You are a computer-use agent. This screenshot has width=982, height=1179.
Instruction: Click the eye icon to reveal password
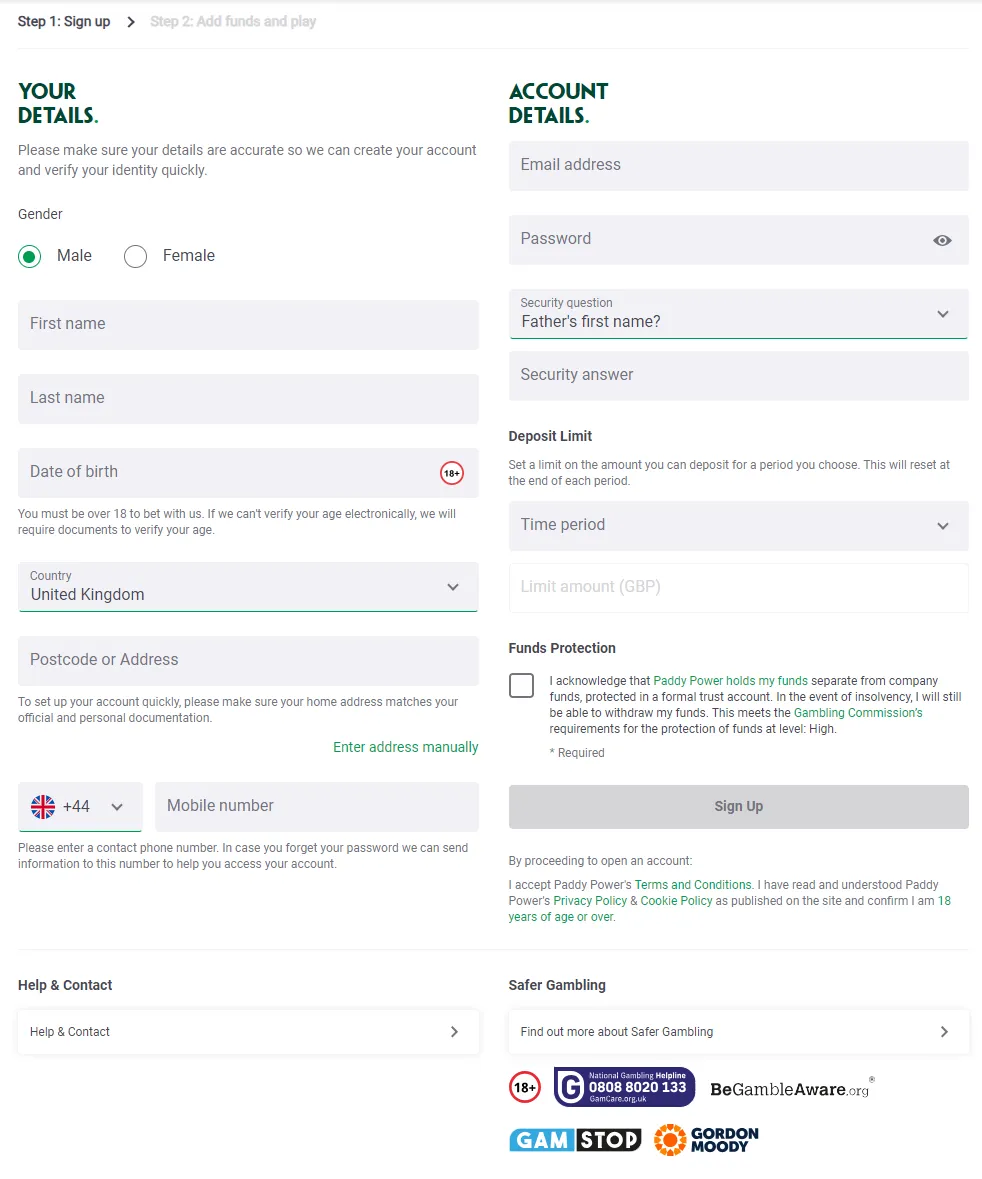[941, 240]
